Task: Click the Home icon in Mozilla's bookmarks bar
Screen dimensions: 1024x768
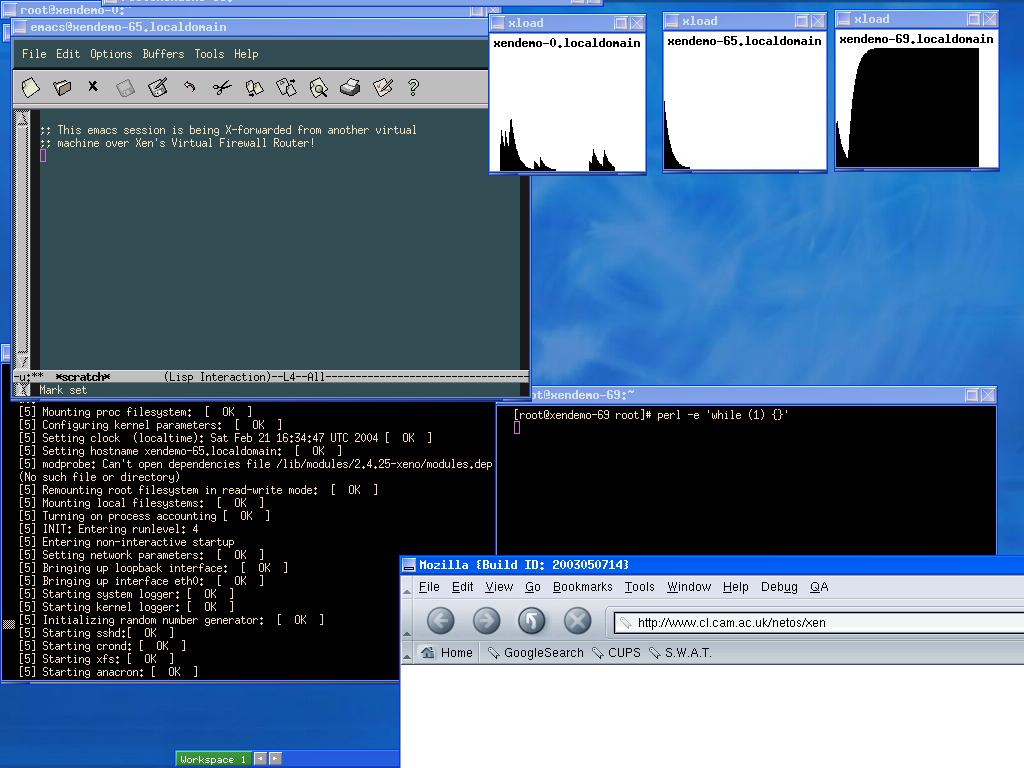Action: (428, 652)
